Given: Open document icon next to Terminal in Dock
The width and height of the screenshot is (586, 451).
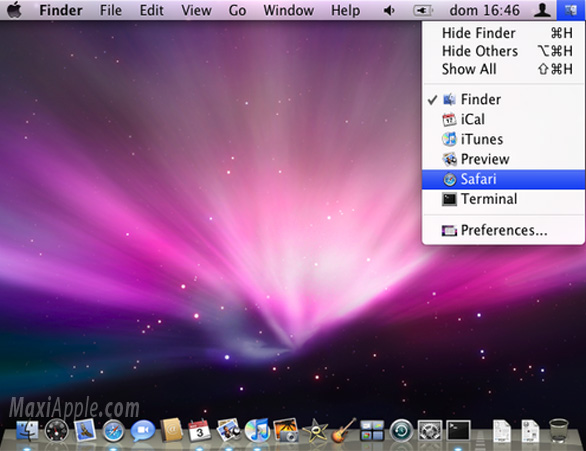Looking at the screenshot, I should tap(502, 431).
